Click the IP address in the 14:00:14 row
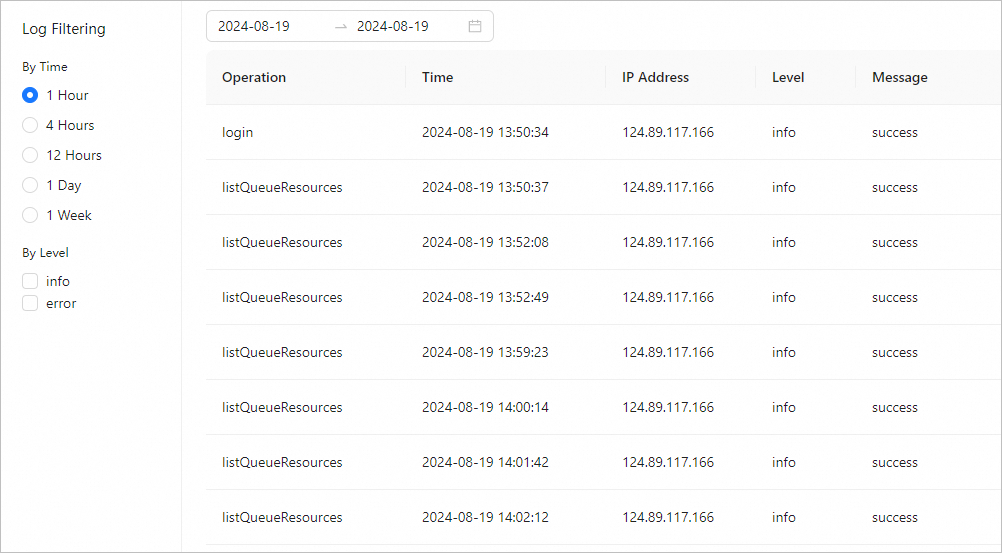The width and height of the screenshot is (1002, 553). [668, 407]
